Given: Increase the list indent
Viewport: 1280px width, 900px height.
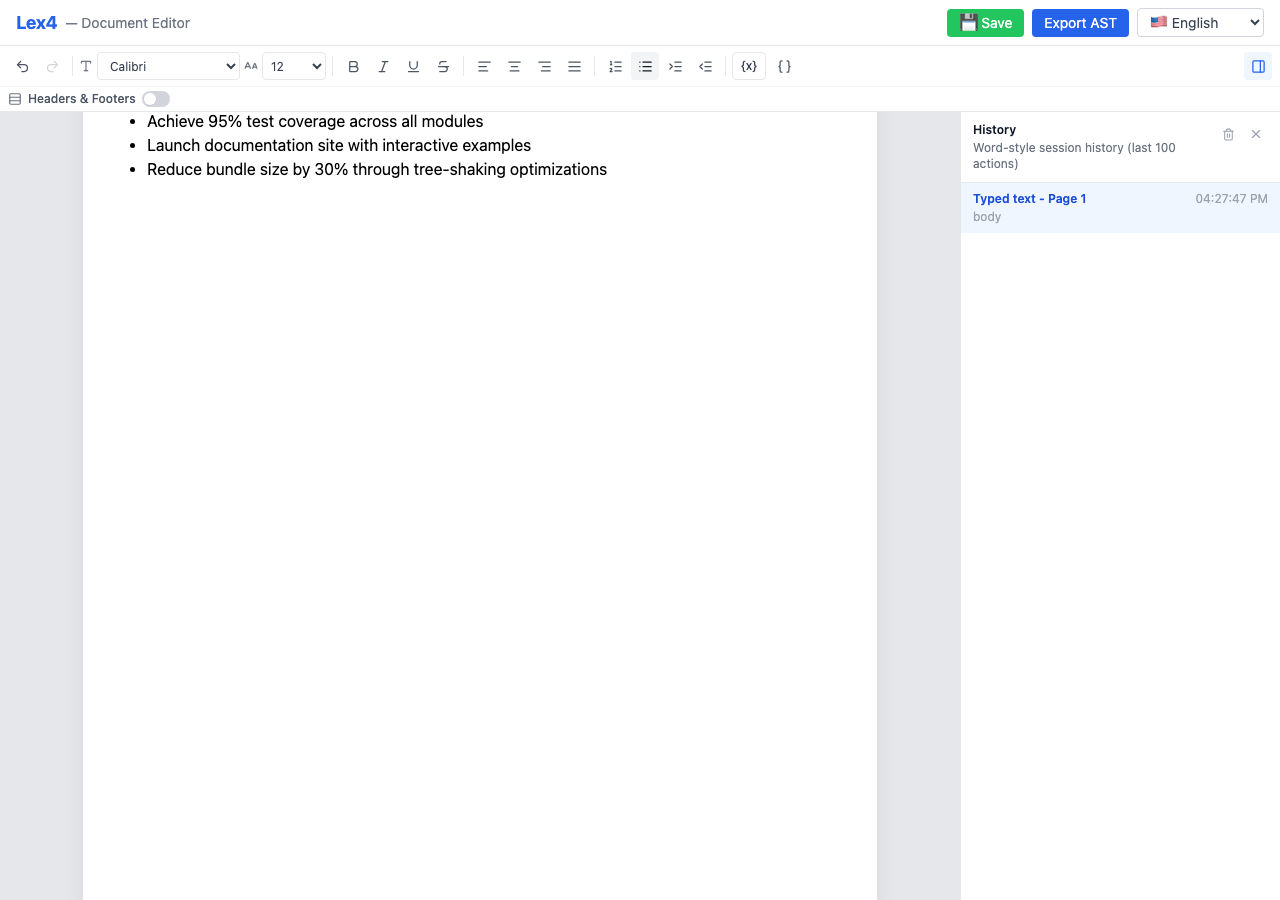Looking at the screenshot, I should click(x=675, y=66).
